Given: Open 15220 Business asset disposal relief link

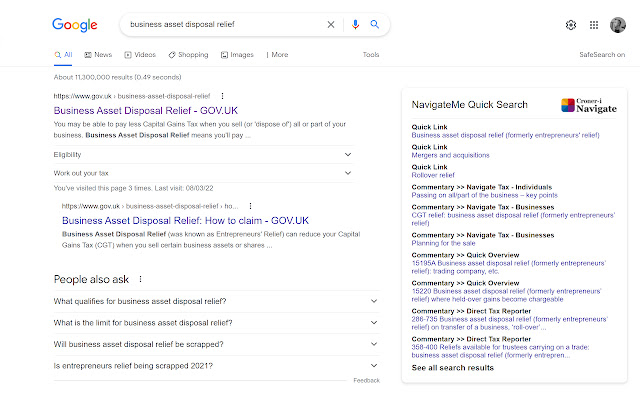Looking at the screenshot, I should click(506, 295).
